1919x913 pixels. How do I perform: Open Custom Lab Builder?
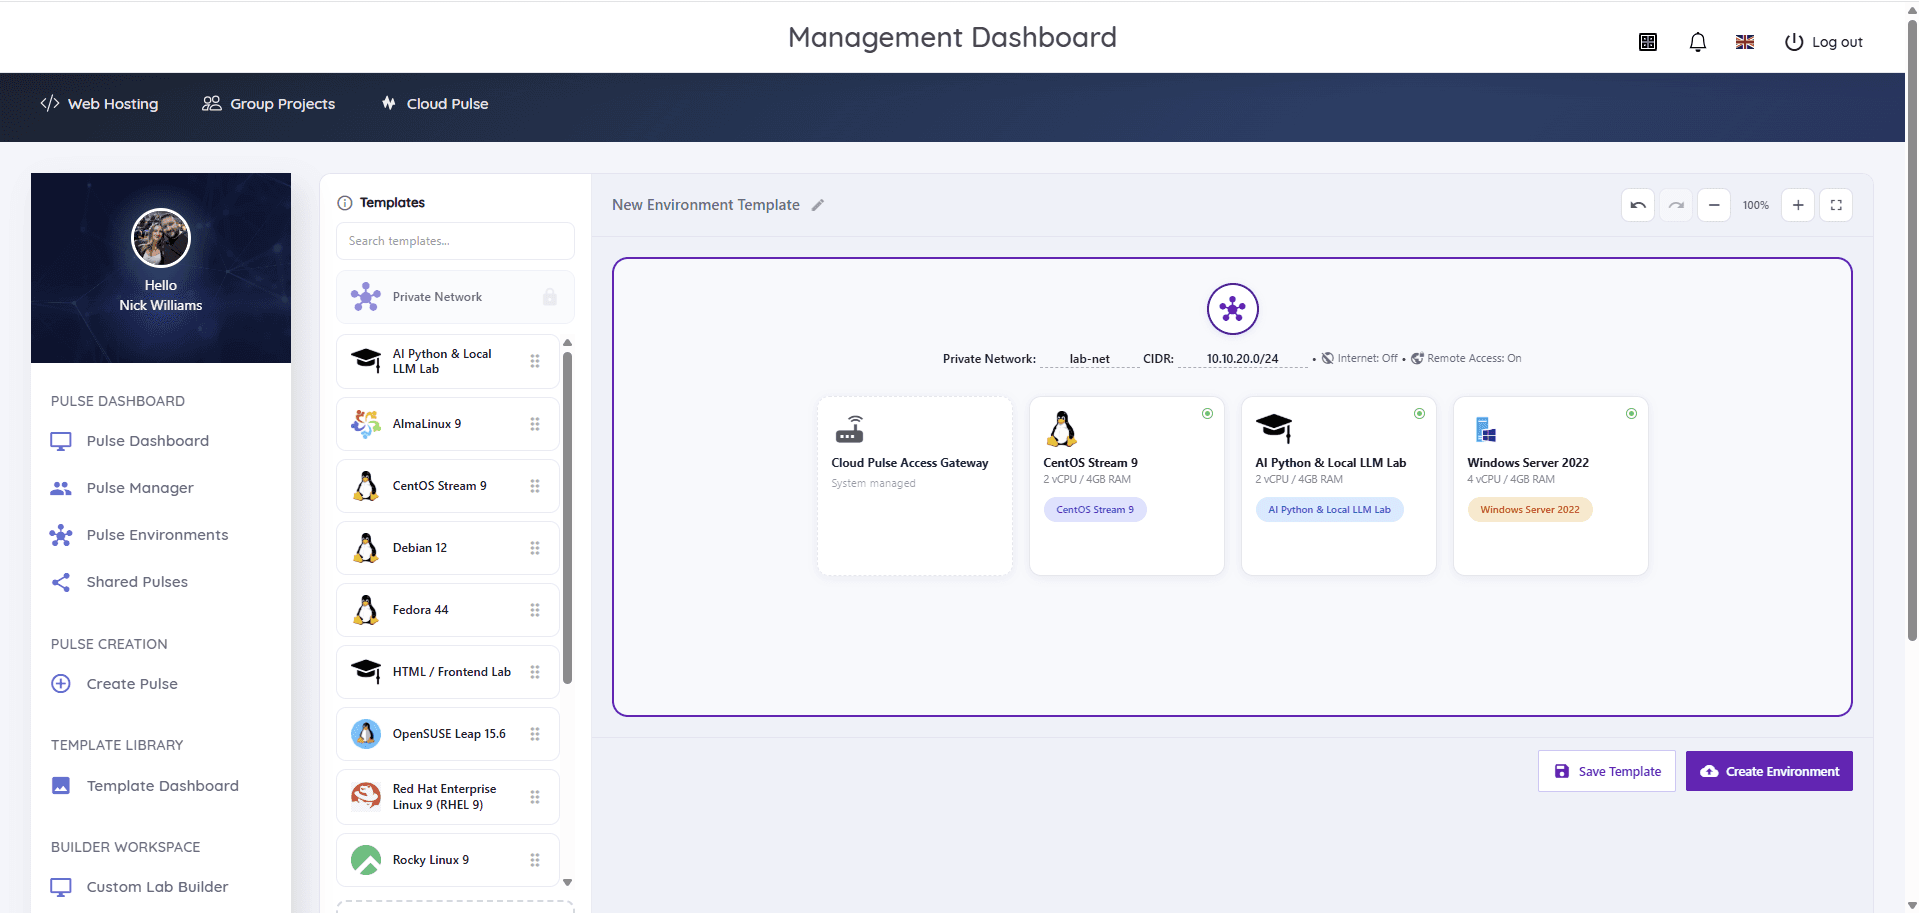pyautogui.click(x=139, y=887)
